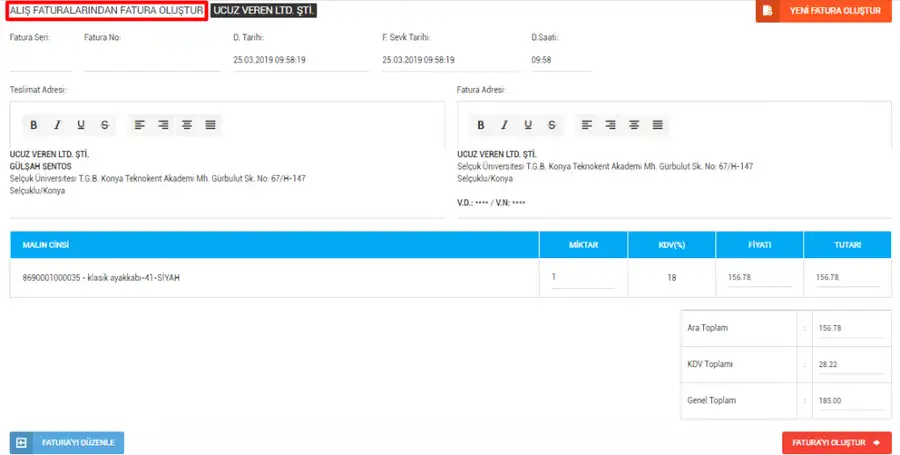Click GÜLŞAH SENTOS name in delivery address
900x455 pixels.
(41, 166)
